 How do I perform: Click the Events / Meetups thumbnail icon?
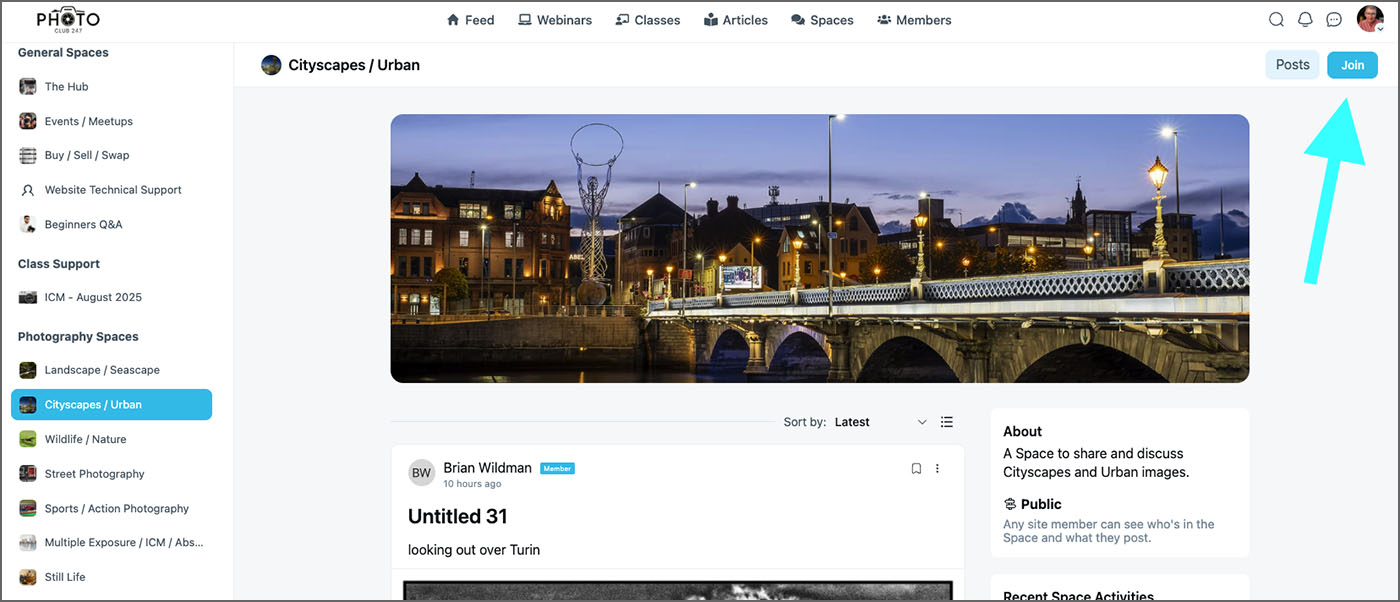pyautogui.click(x=28, y=121)
